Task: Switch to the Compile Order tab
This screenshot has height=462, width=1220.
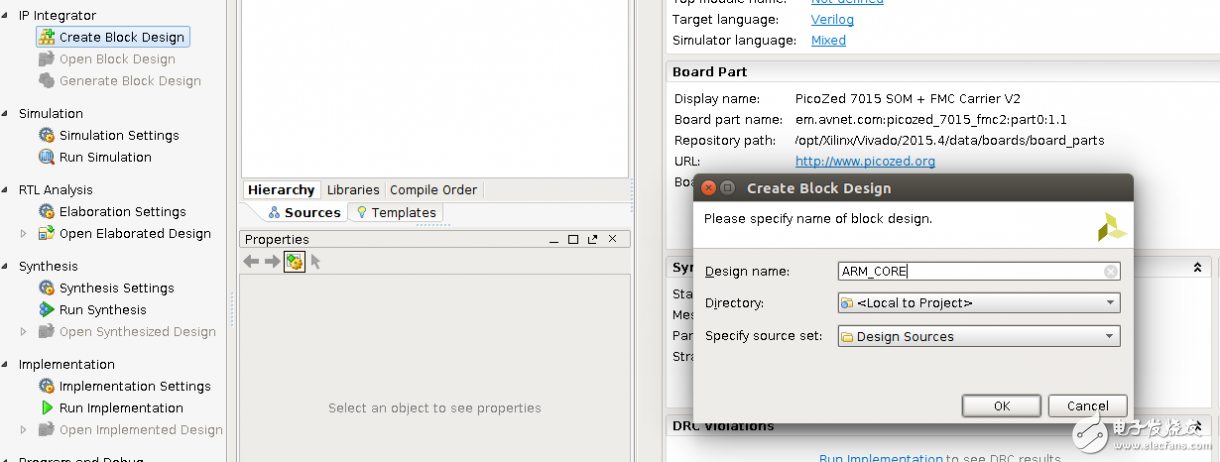Action: coord(433,190)
